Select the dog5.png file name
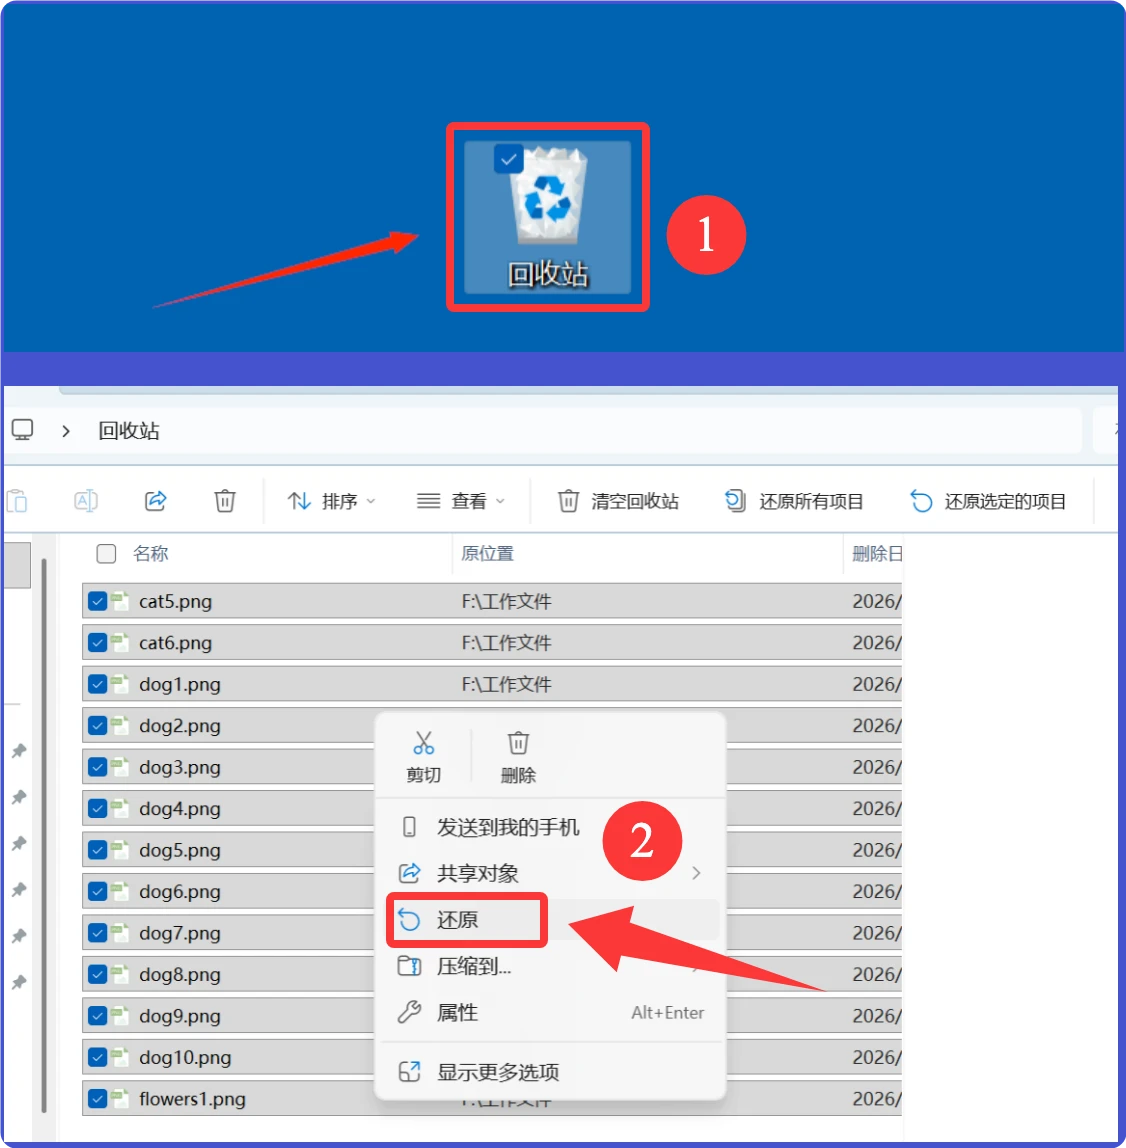 click(x=179, y=850)
